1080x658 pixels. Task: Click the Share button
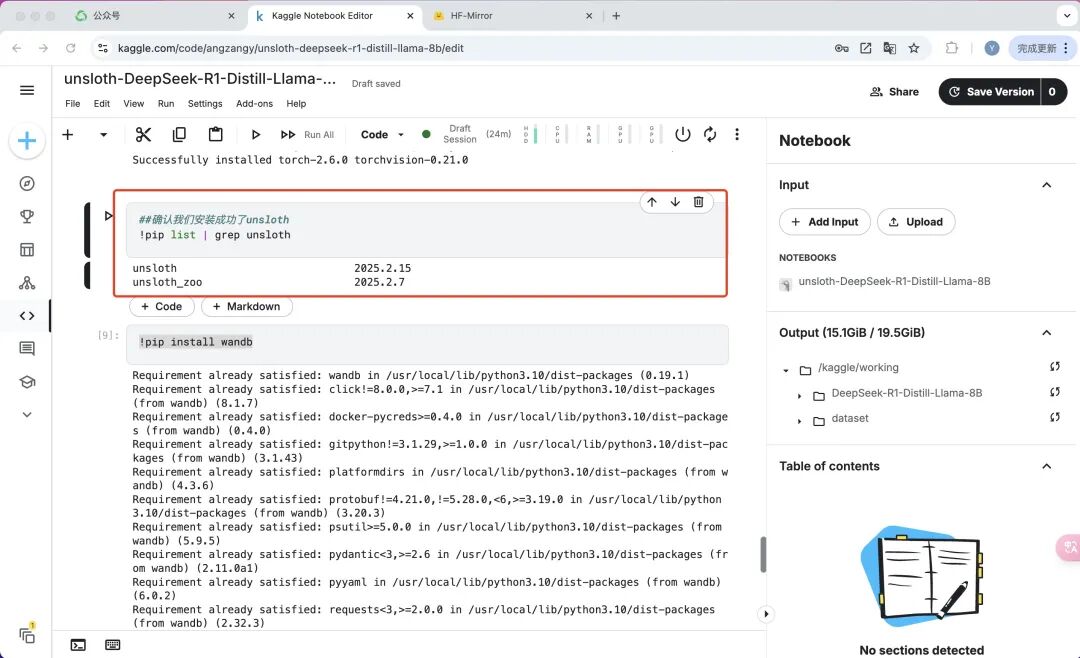coord(894,92)
